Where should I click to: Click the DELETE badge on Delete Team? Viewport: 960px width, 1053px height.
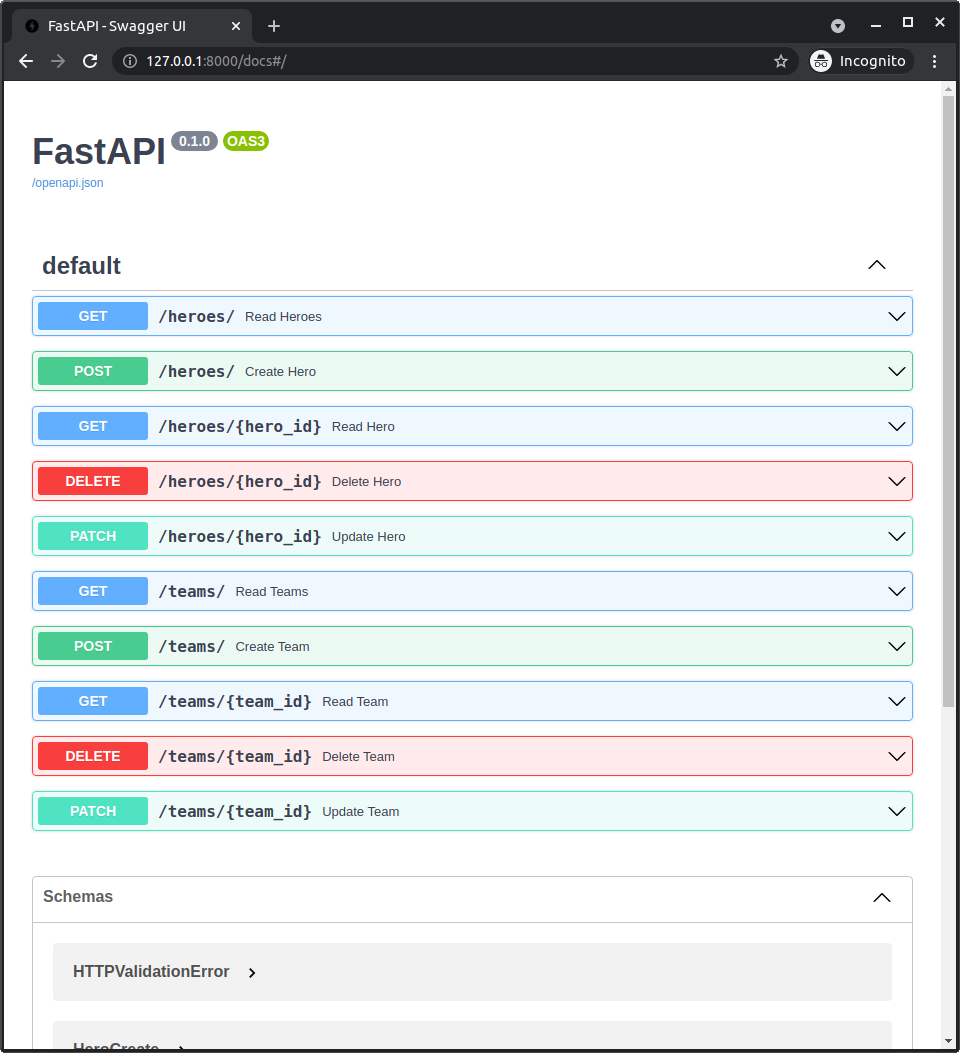[x=91, y=755]
